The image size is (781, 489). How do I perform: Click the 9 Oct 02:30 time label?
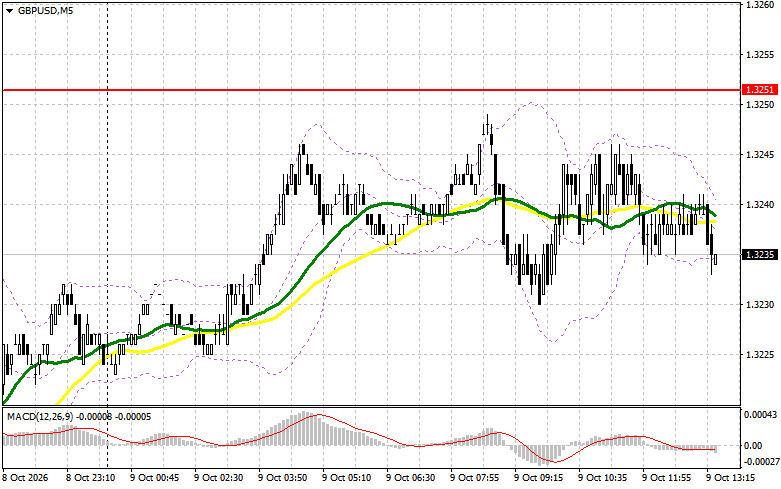(219, 478)
